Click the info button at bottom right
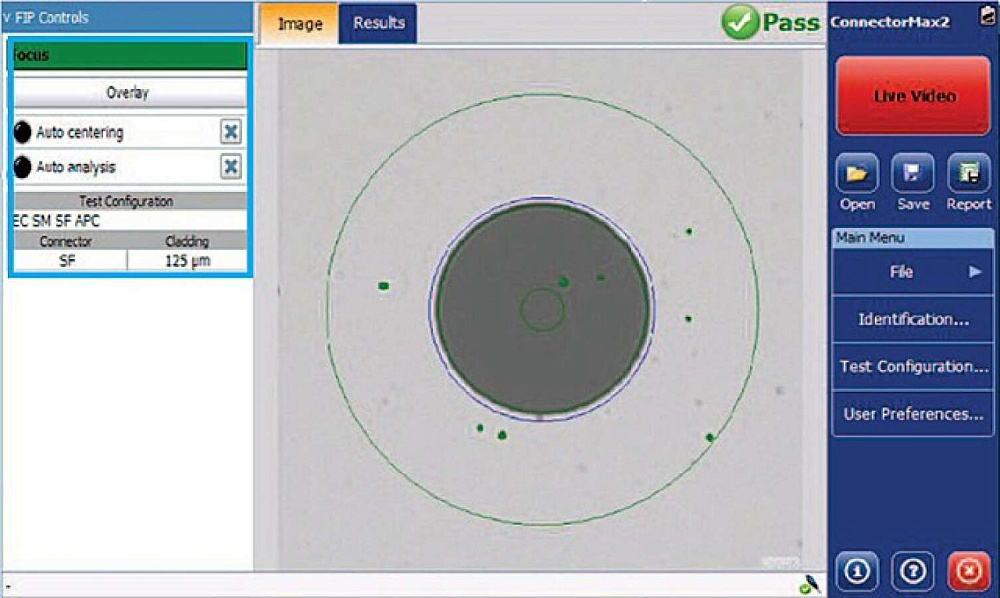1000x598 pixels. [x=857, y=571]
